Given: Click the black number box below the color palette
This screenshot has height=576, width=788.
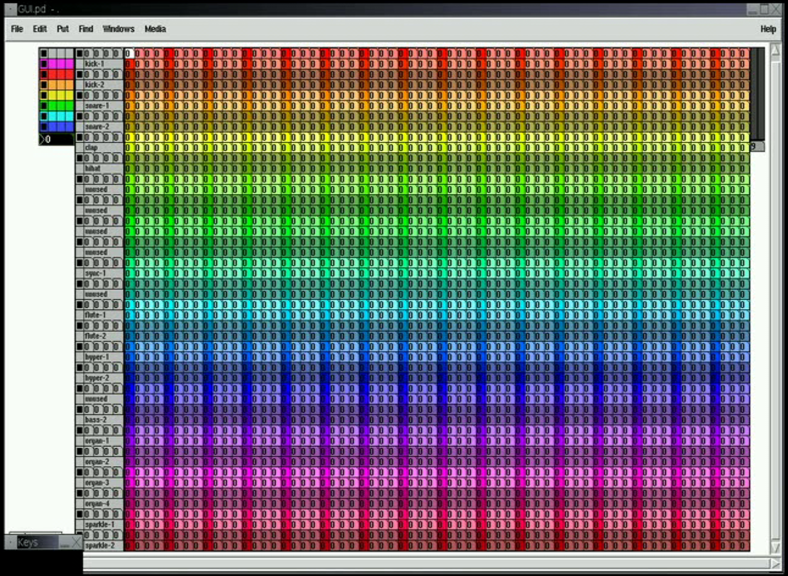Looking at the screenshot, I should point(56,139).
